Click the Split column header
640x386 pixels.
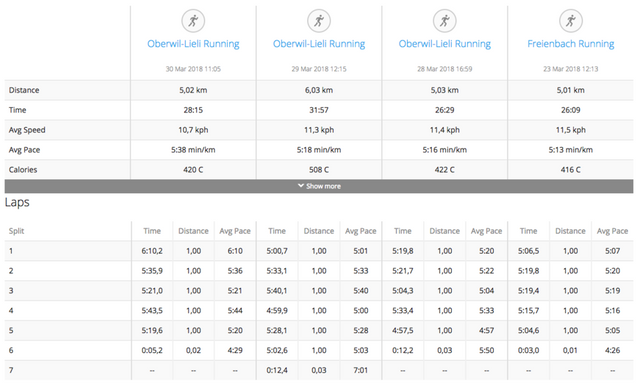[x=16, y=231]
